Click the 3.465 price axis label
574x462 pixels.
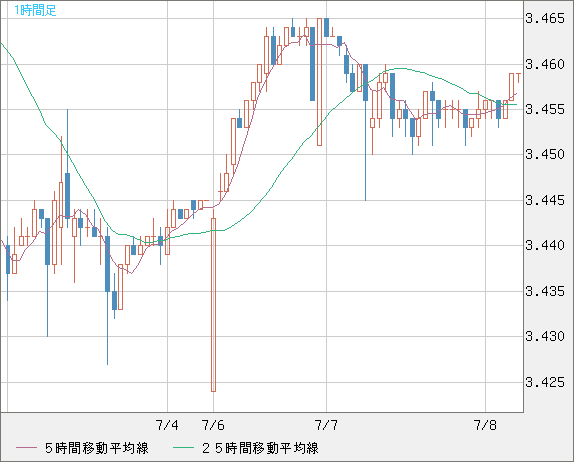[x=545, y=18]
